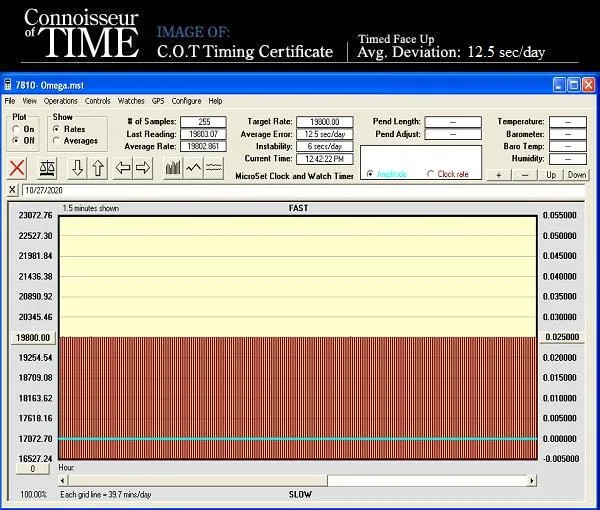Viewport: 600px width, 510px height.
Task: Click the Average Rate field
Action: pos(203,146)
